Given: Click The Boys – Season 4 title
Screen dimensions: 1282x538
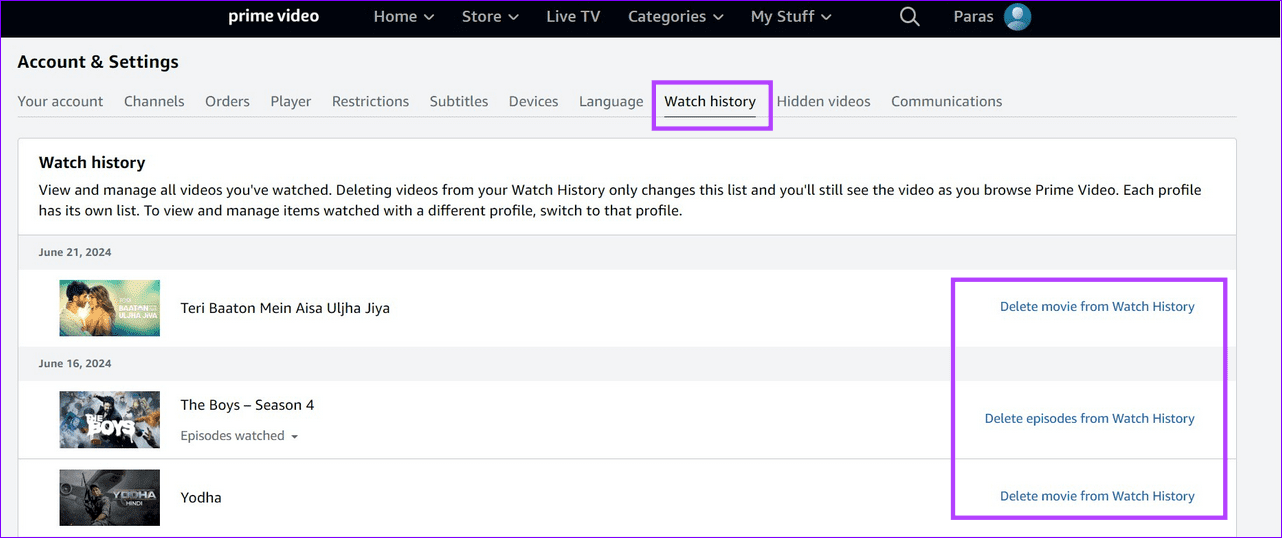Looking at the screenshot, I should point(247,405).
